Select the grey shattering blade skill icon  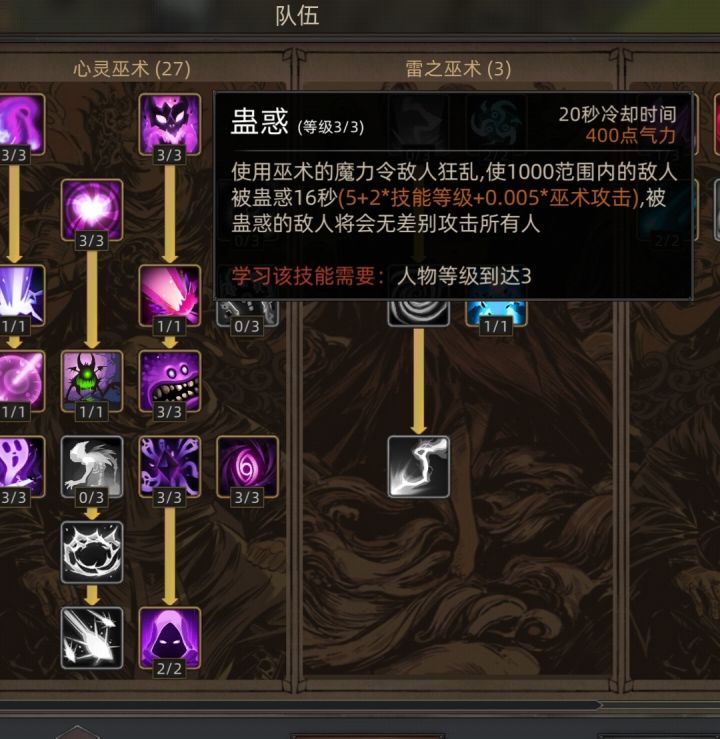[x=92, y=638]
